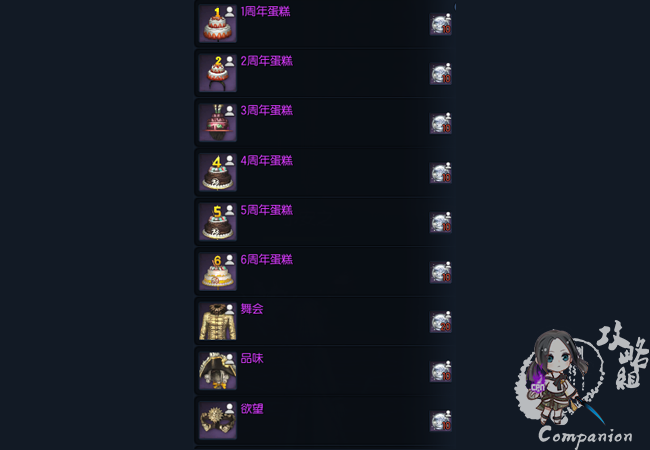Select the 舞会 item label
The height and width of the screenshot is (450, 650).
[x=252, y=309]
